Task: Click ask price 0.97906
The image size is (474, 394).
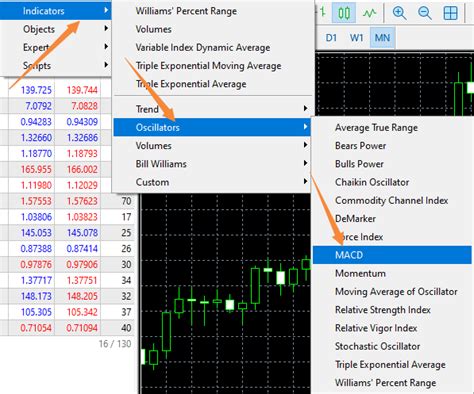Action: [82, 264]
